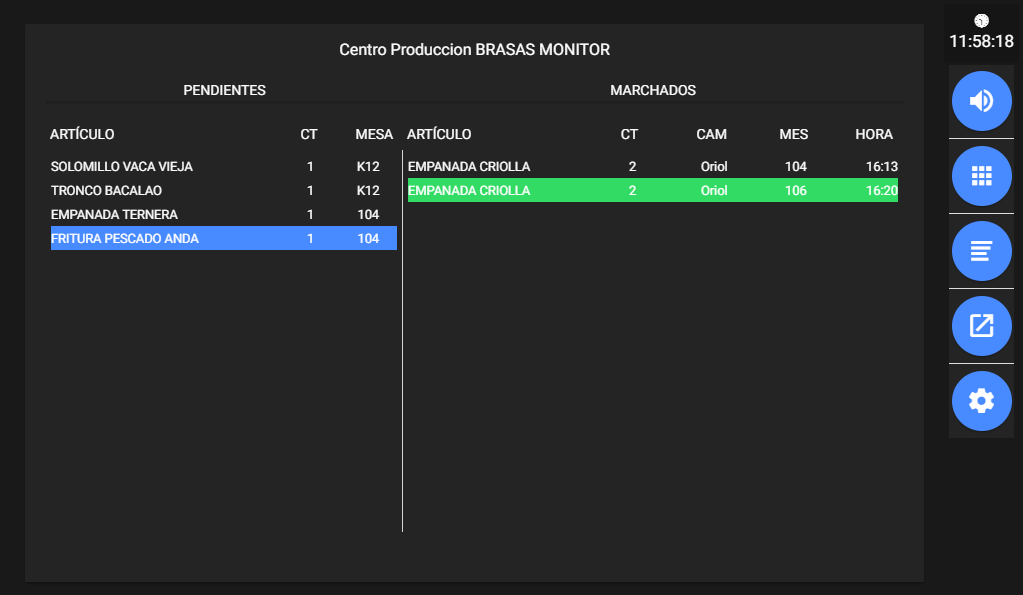Select TRONCO BACALAO in pending list
Screen dimensions: 1023x595
107,190
